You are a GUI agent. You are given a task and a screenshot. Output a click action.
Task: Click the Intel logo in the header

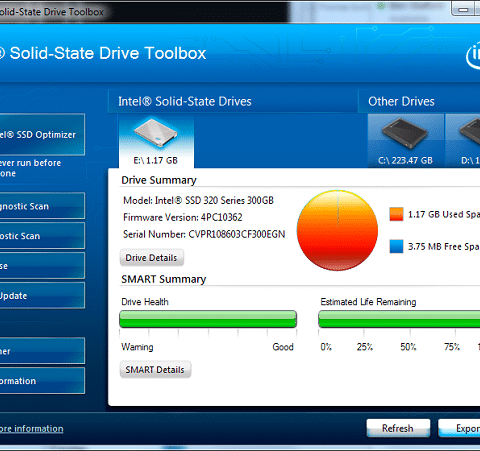[x=473, y=57]
